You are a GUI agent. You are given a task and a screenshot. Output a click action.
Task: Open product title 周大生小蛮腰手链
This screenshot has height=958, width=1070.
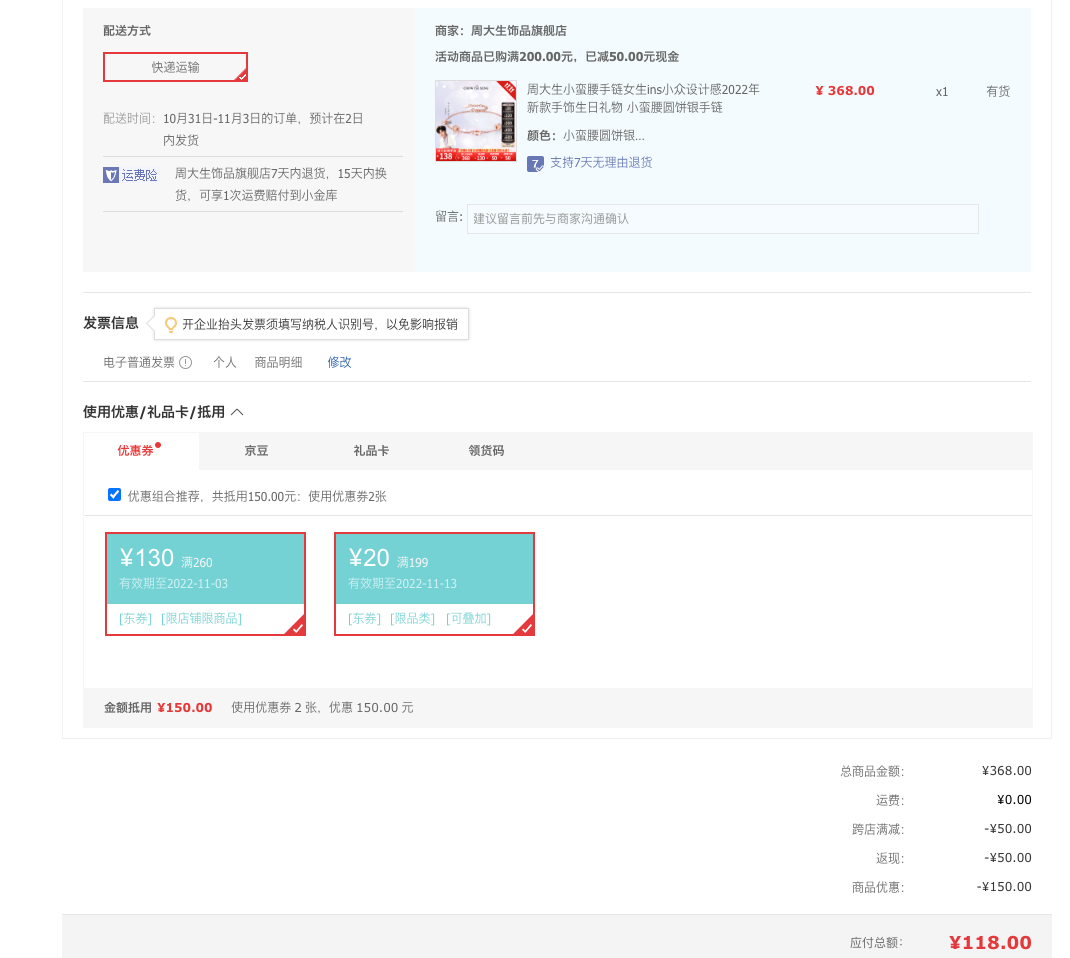tap(643, 98)
